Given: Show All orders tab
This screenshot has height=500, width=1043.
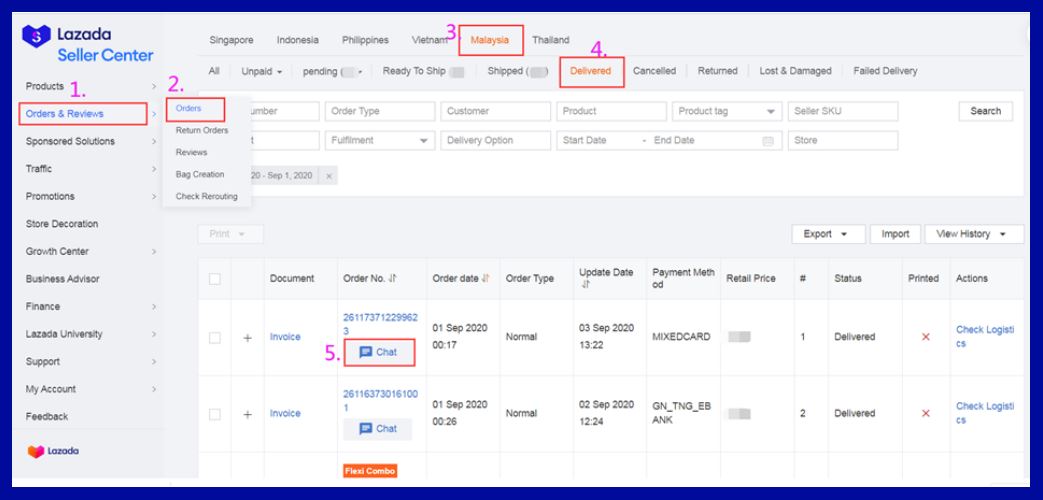Looking at the screenshot, I should coord(214,71).
